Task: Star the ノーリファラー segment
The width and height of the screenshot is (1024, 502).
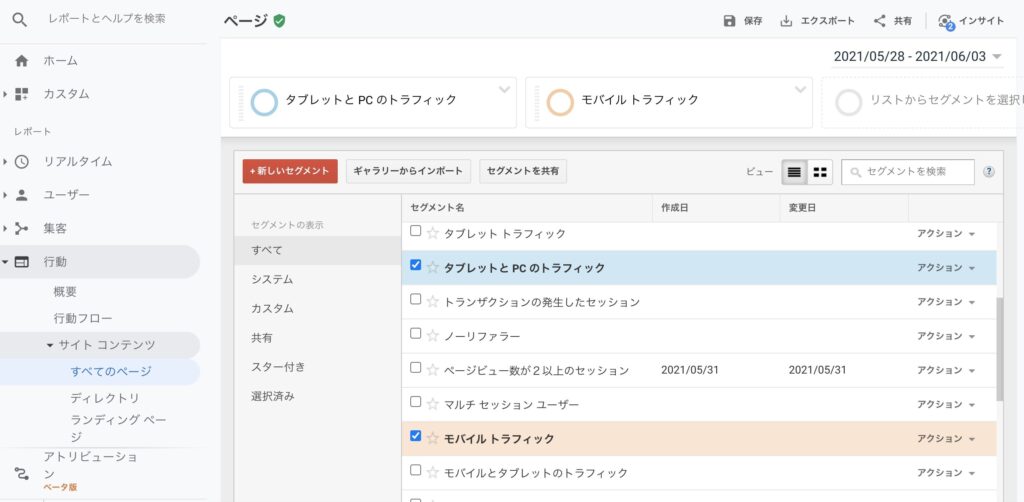Action: tap(432, 336)
